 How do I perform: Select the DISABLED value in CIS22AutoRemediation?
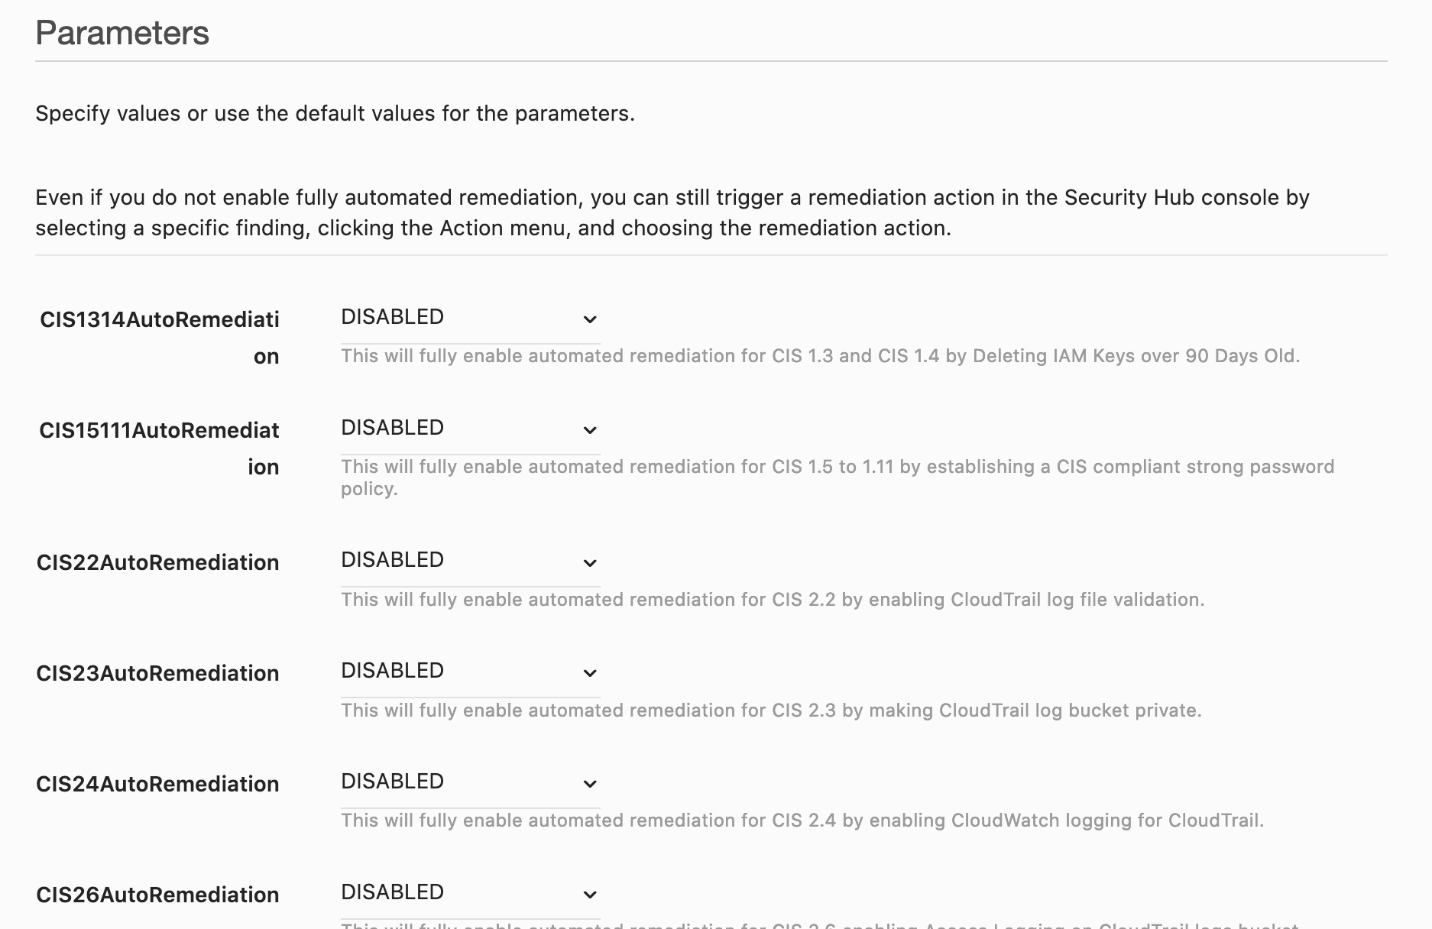click(392, 560)
